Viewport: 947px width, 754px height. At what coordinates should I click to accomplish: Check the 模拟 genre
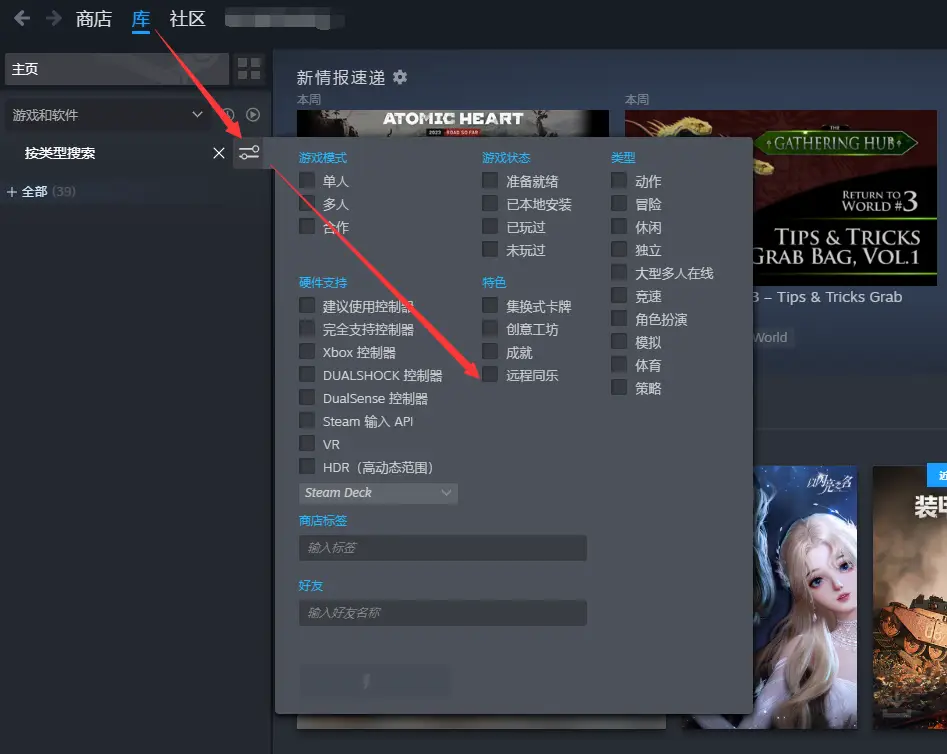[x=618, y=341]
